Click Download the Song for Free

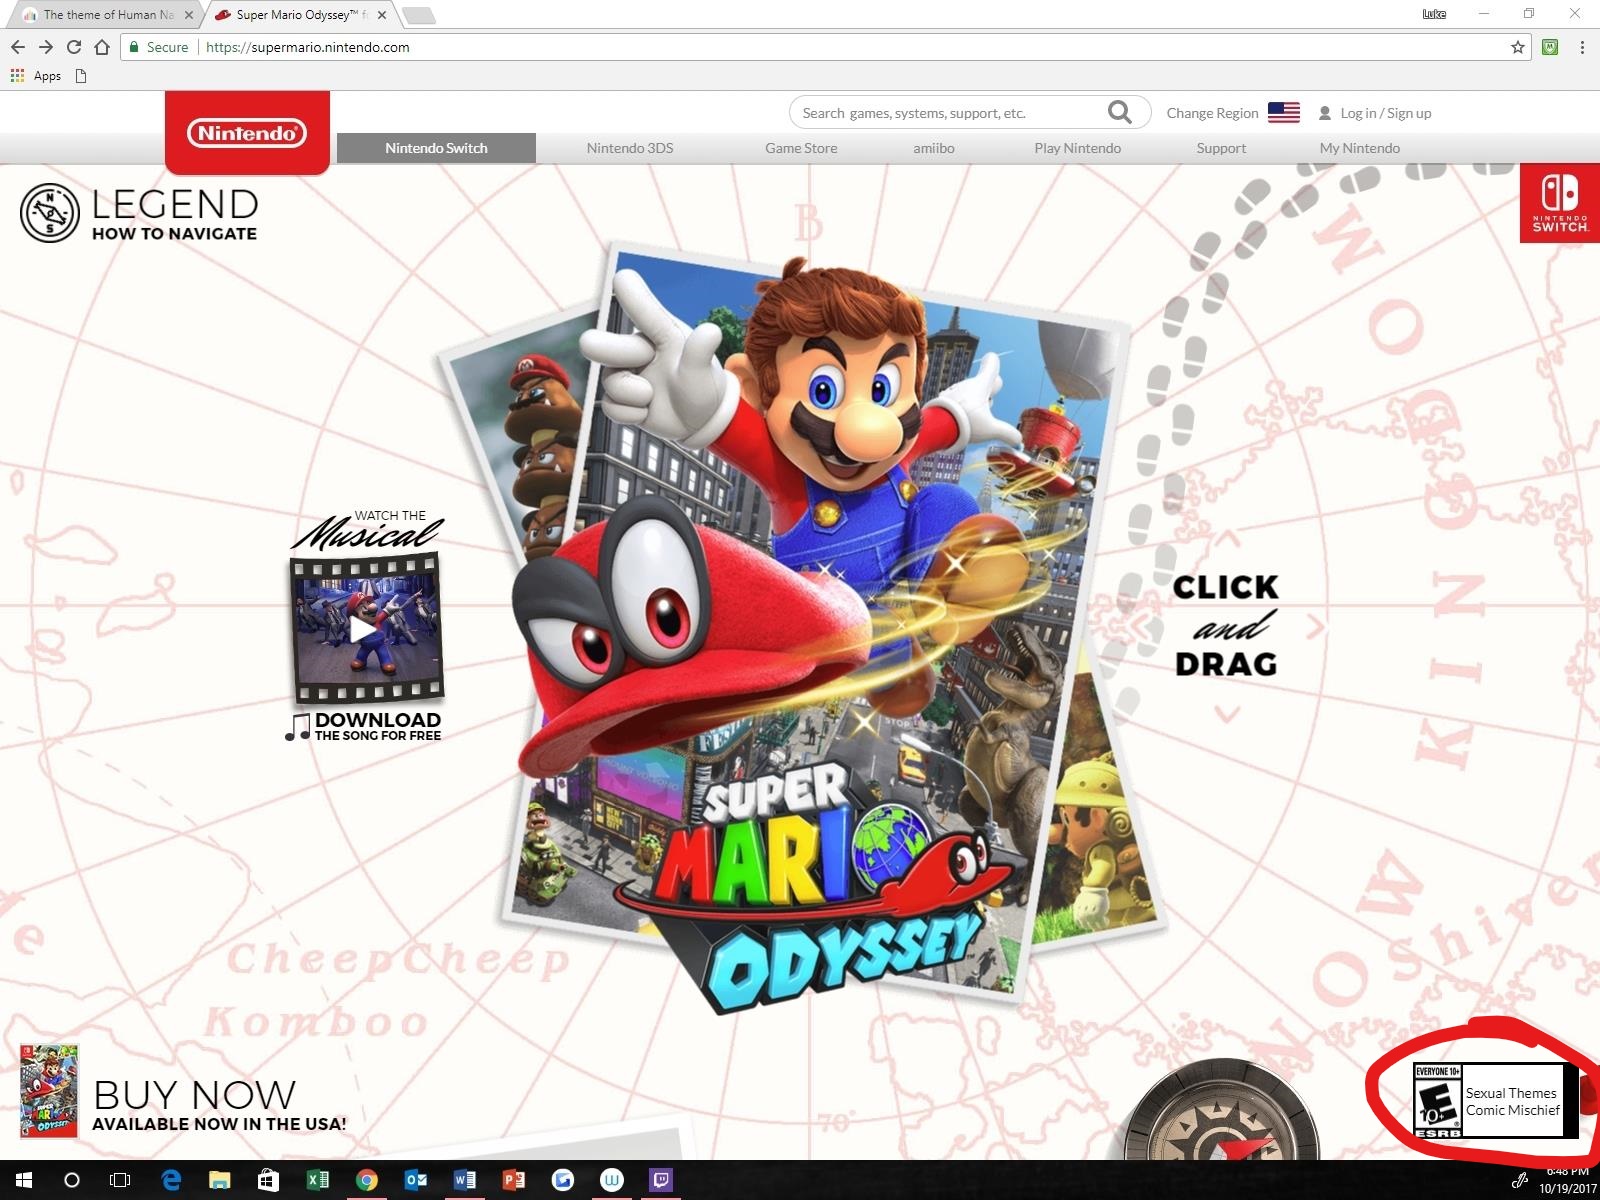click(x=377, y=727)
